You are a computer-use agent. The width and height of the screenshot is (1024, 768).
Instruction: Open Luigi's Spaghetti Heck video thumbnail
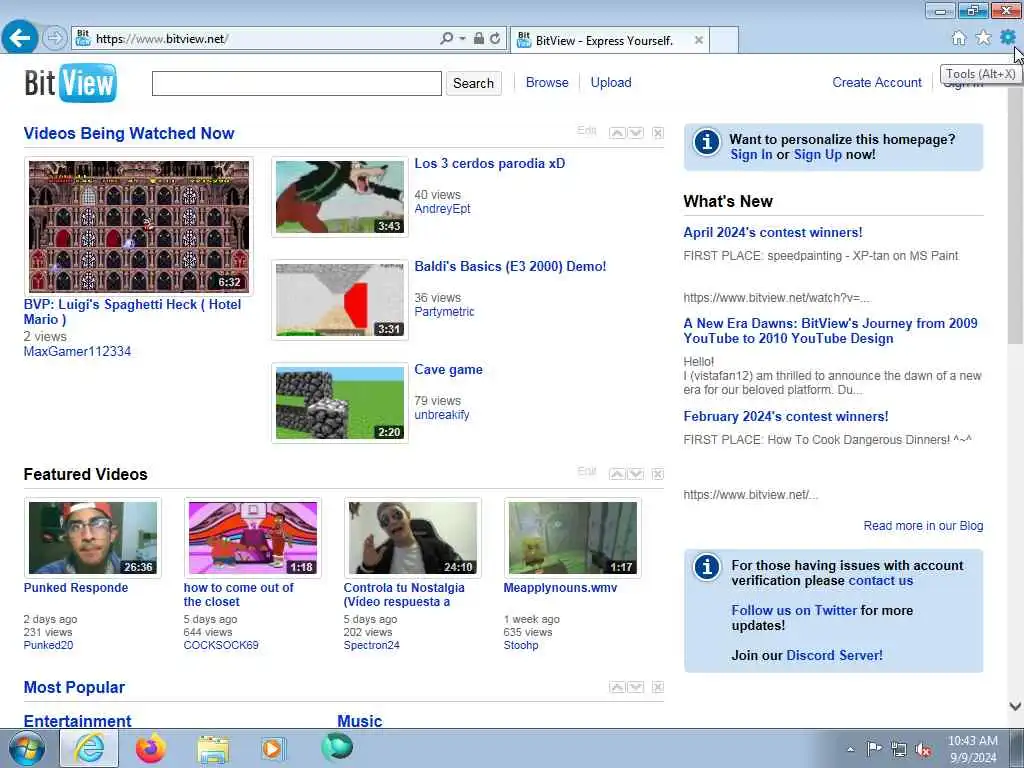point(138,226)
